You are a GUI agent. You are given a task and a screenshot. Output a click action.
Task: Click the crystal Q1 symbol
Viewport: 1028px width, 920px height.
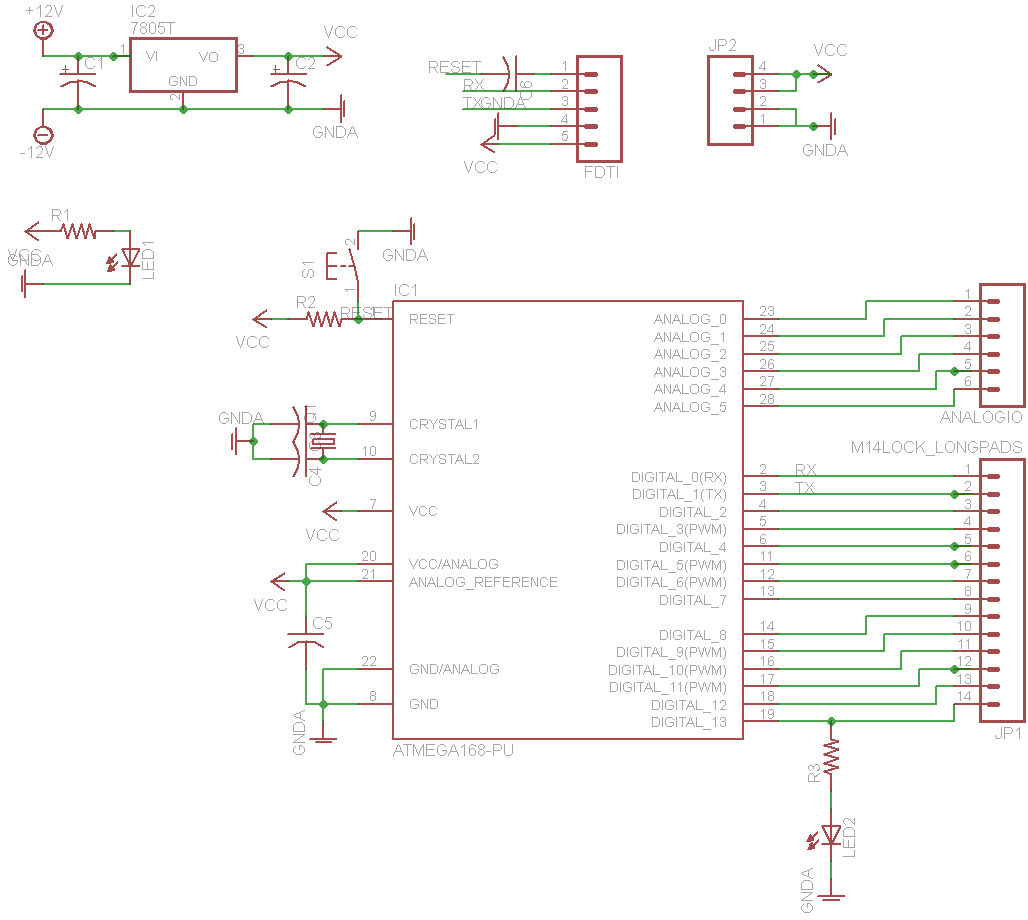322,441
